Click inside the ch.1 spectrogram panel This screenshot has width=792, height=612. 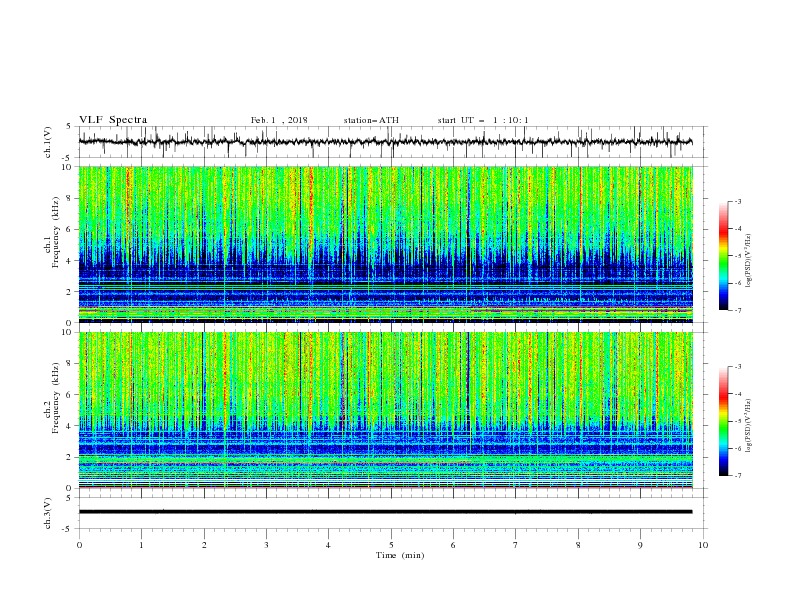coord(385,244)
